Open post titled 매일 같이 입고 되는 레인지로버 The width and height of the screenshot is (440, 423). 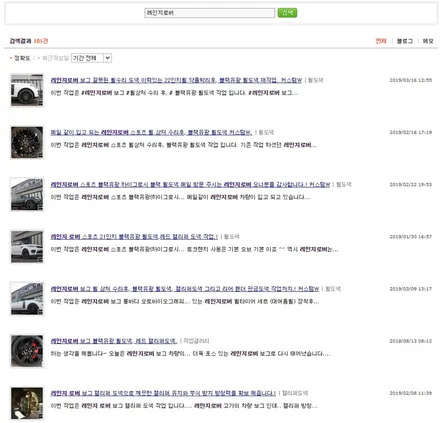pyautogui.click(x=151, y=132)
